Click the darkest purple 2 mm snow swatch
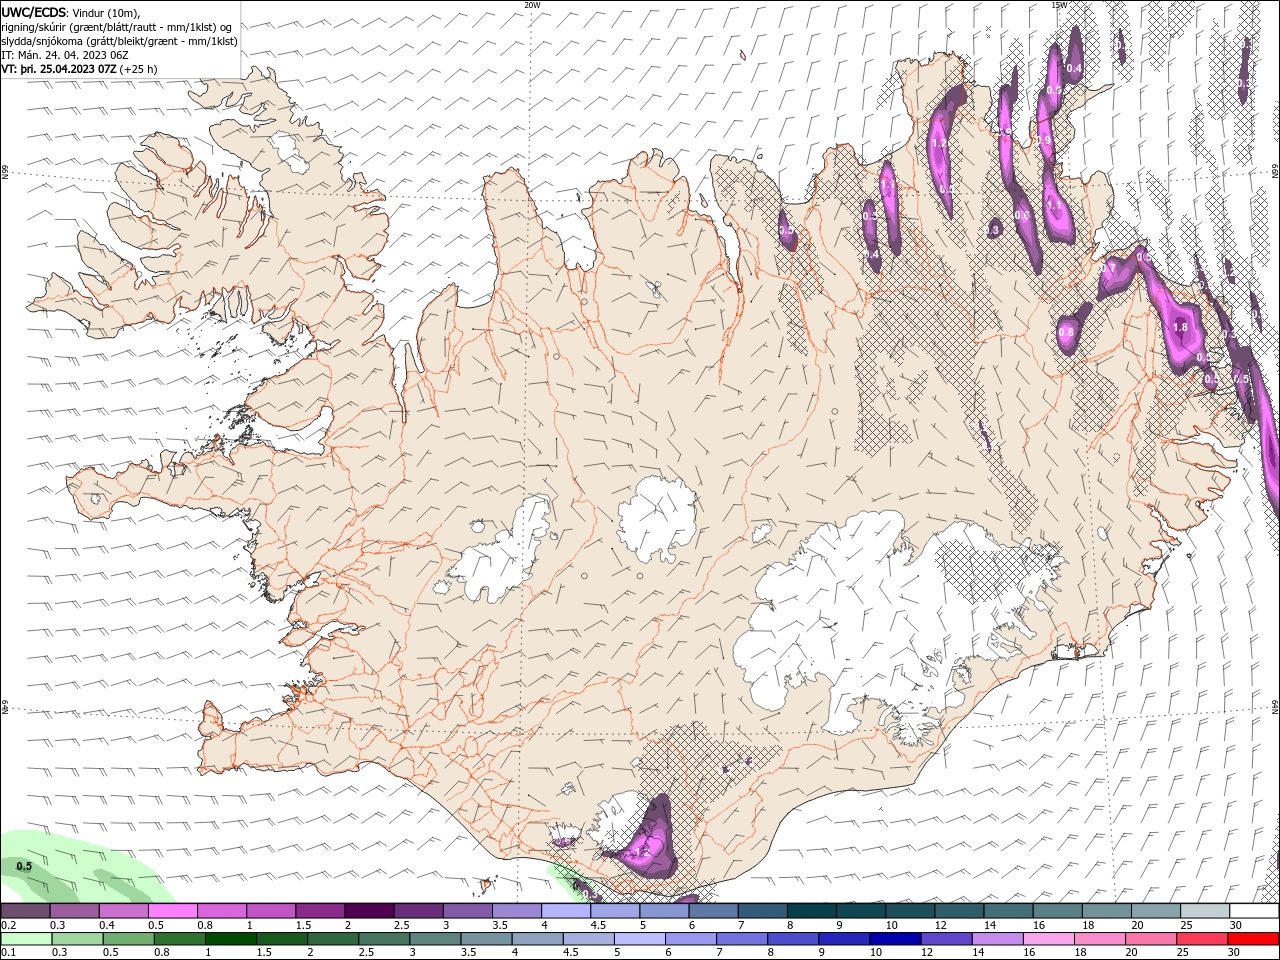 369,911
